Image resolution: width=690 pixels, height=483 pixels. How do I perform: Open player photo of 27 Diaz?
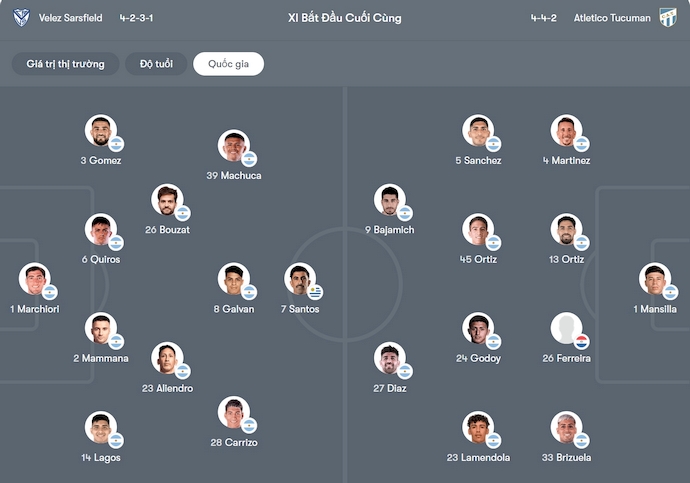(x=389, y=358)
